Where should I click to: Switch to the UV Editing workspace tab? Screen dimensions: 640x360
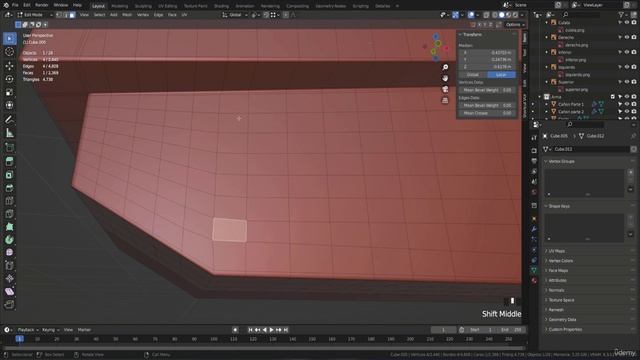(x=168, y=6)
